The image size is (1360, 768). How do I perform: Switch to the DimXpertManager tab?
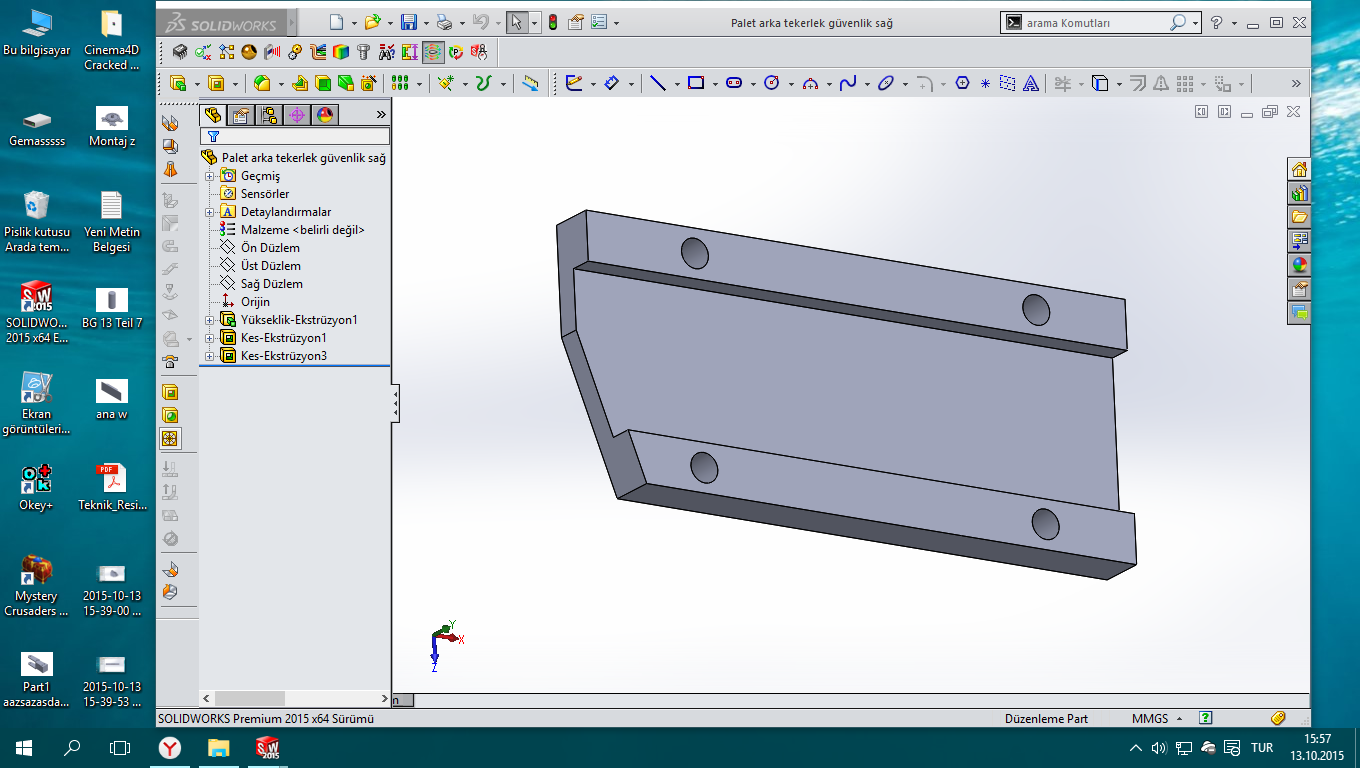(297, 115)
